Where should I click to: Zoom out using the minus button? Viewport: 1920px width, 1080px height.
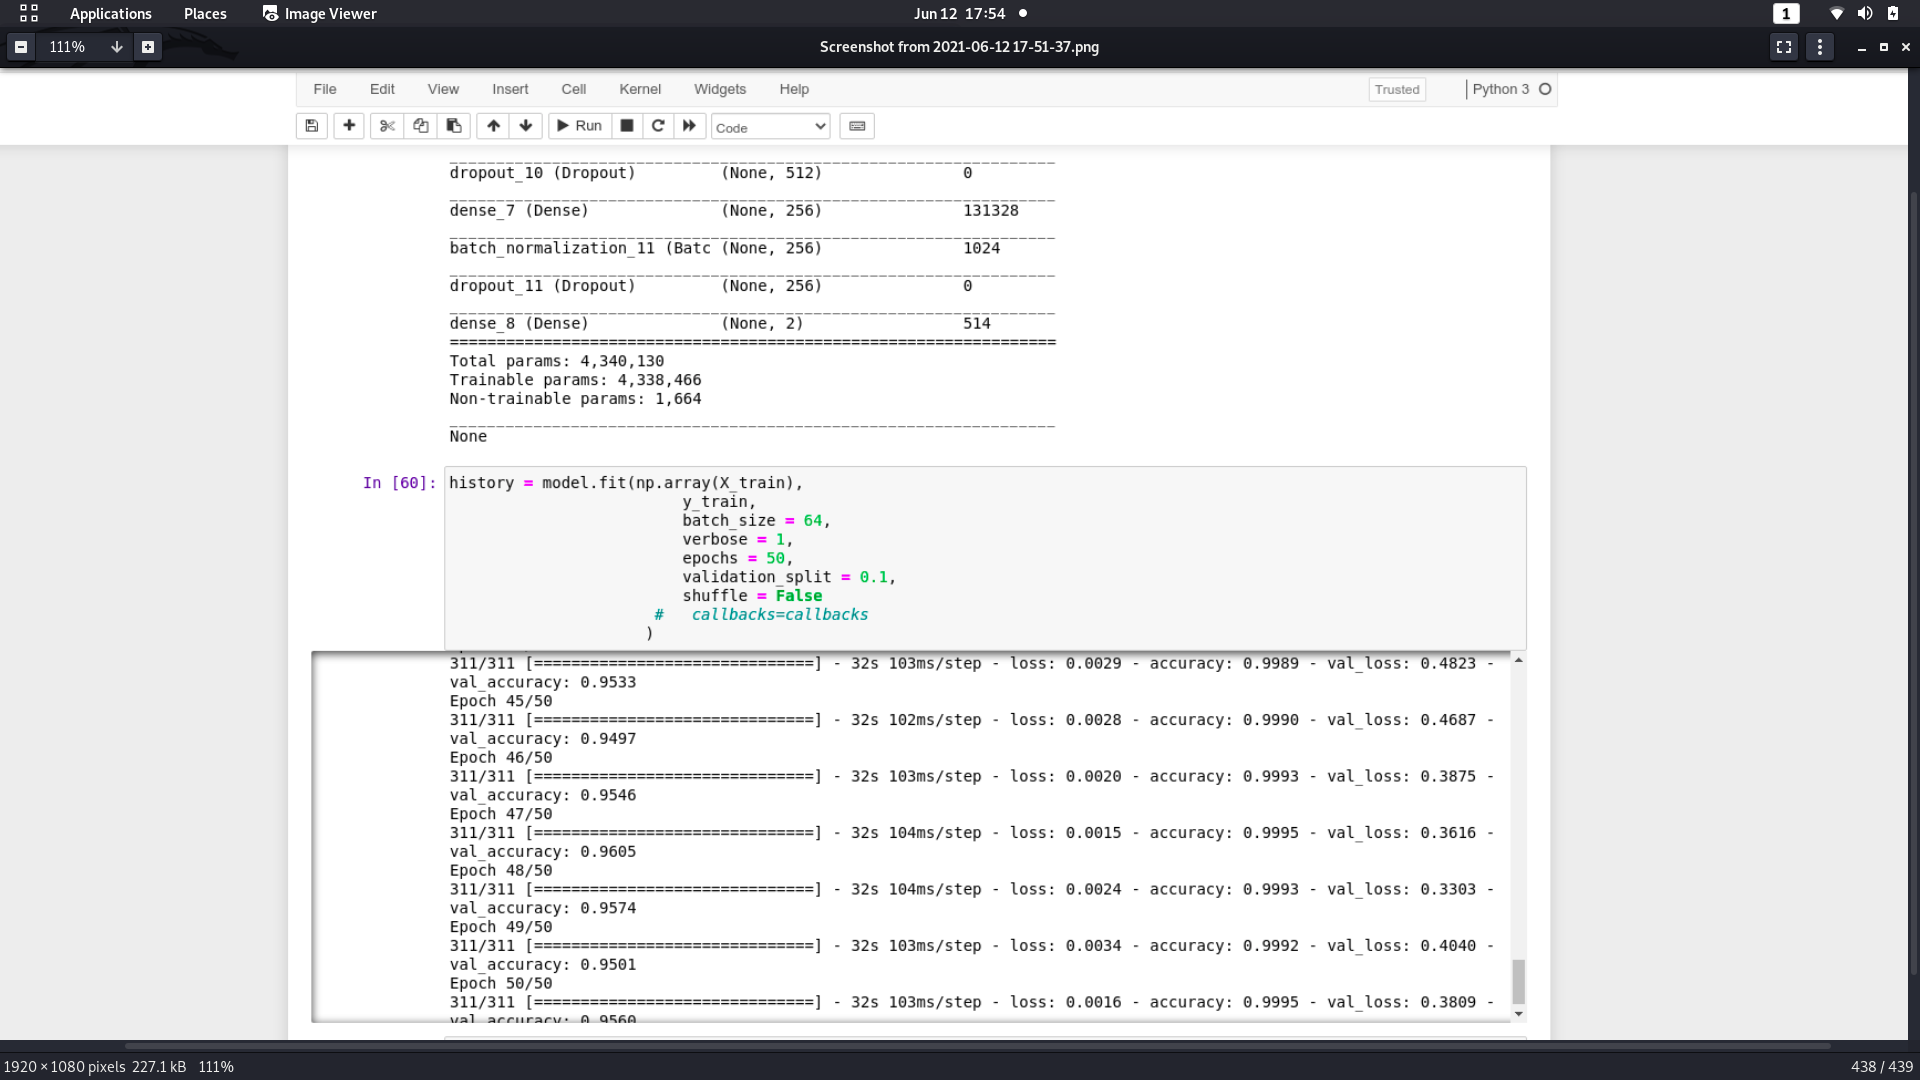click(20, 46)
